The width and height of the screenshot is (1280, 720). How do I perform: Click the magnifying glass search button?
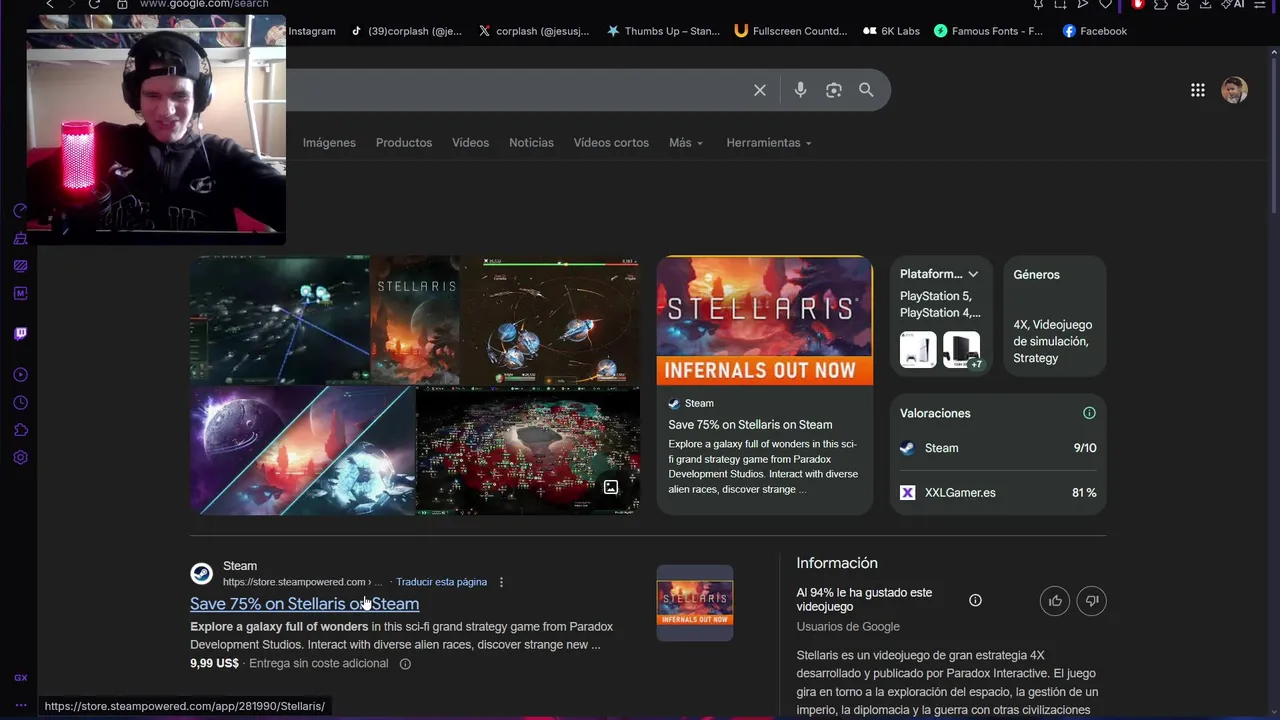point(866,90)
